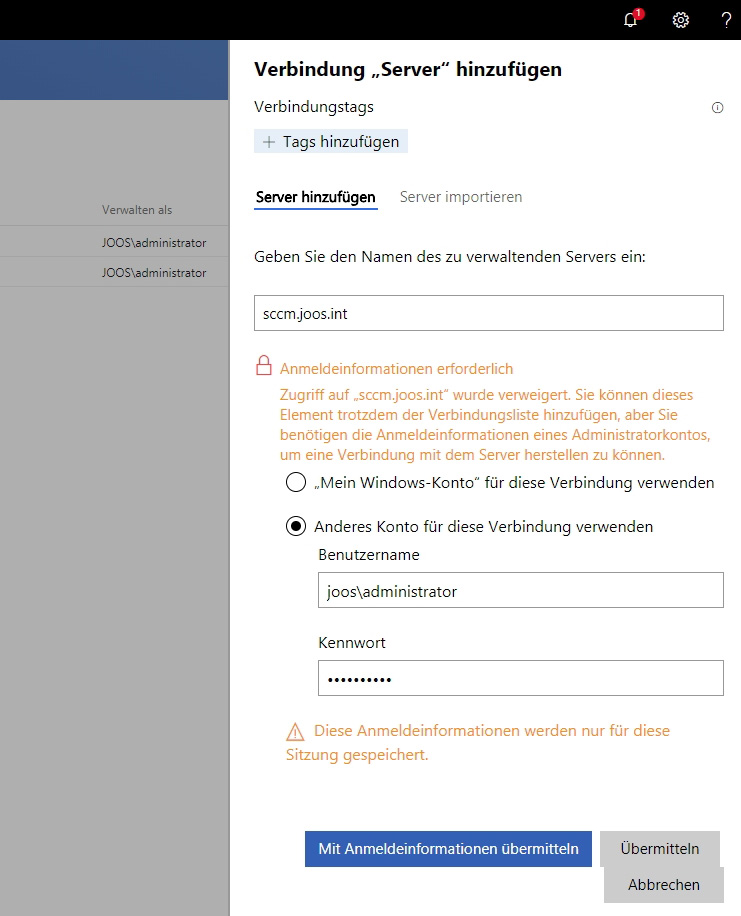Image resolution: width=741 pixels, height=916 pixels.
Task: Select "Mein Windows-Konto" for this connection
Action: (295, 482)
